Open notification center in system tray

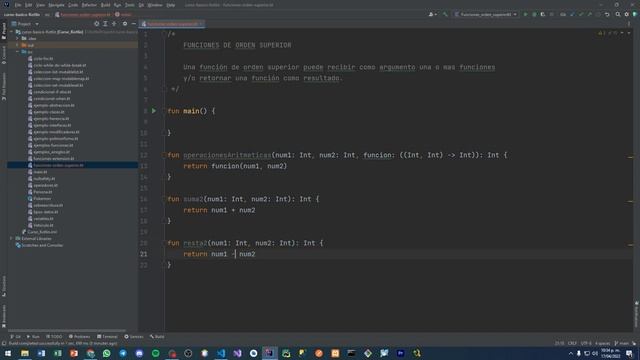(x=629, y=353)
